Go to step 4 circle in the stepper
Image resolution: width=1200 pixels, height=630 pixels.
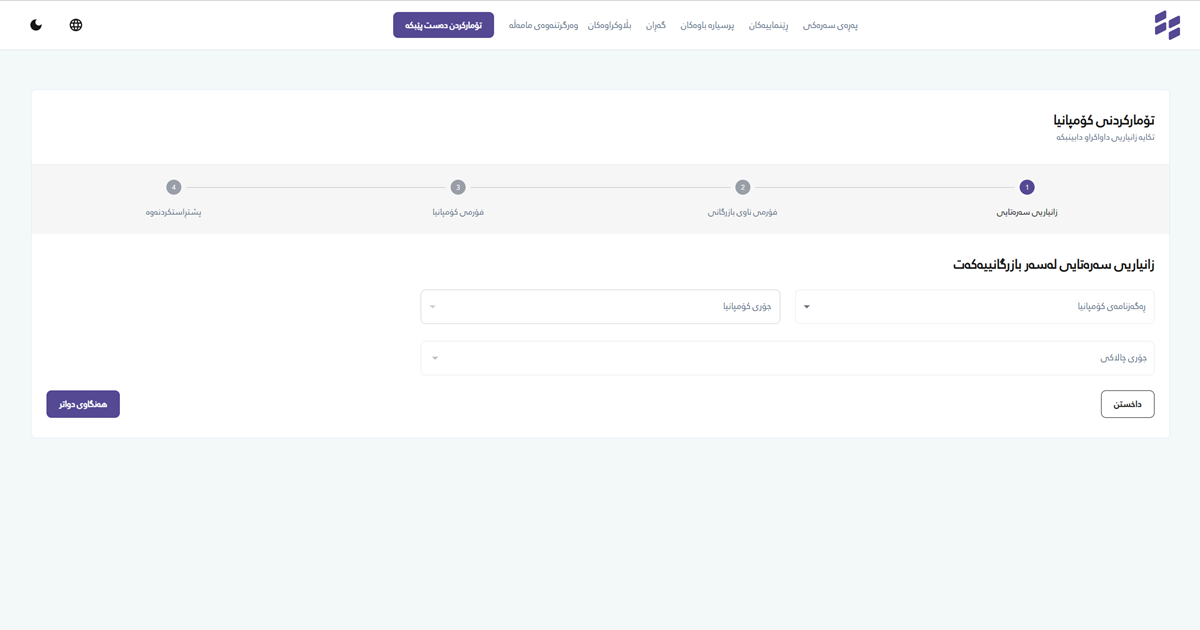pos(174,187)
